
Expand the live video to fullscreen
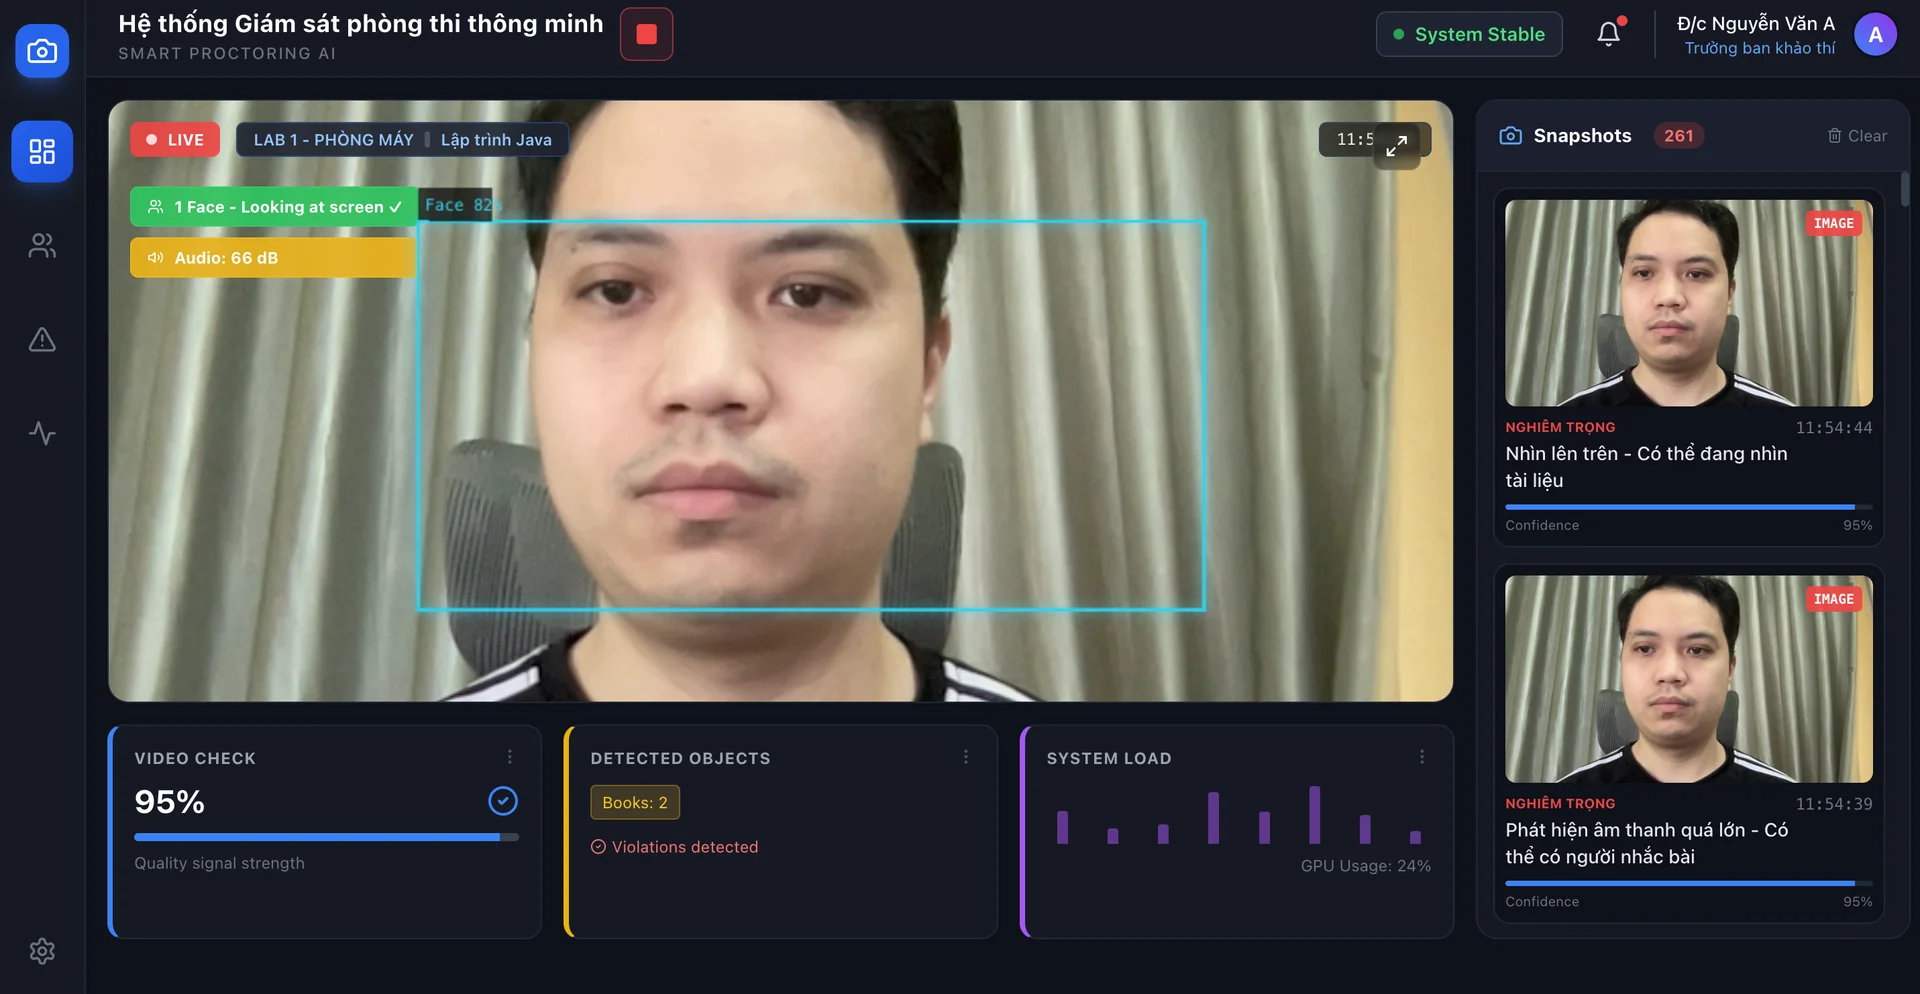point(1397,145)
